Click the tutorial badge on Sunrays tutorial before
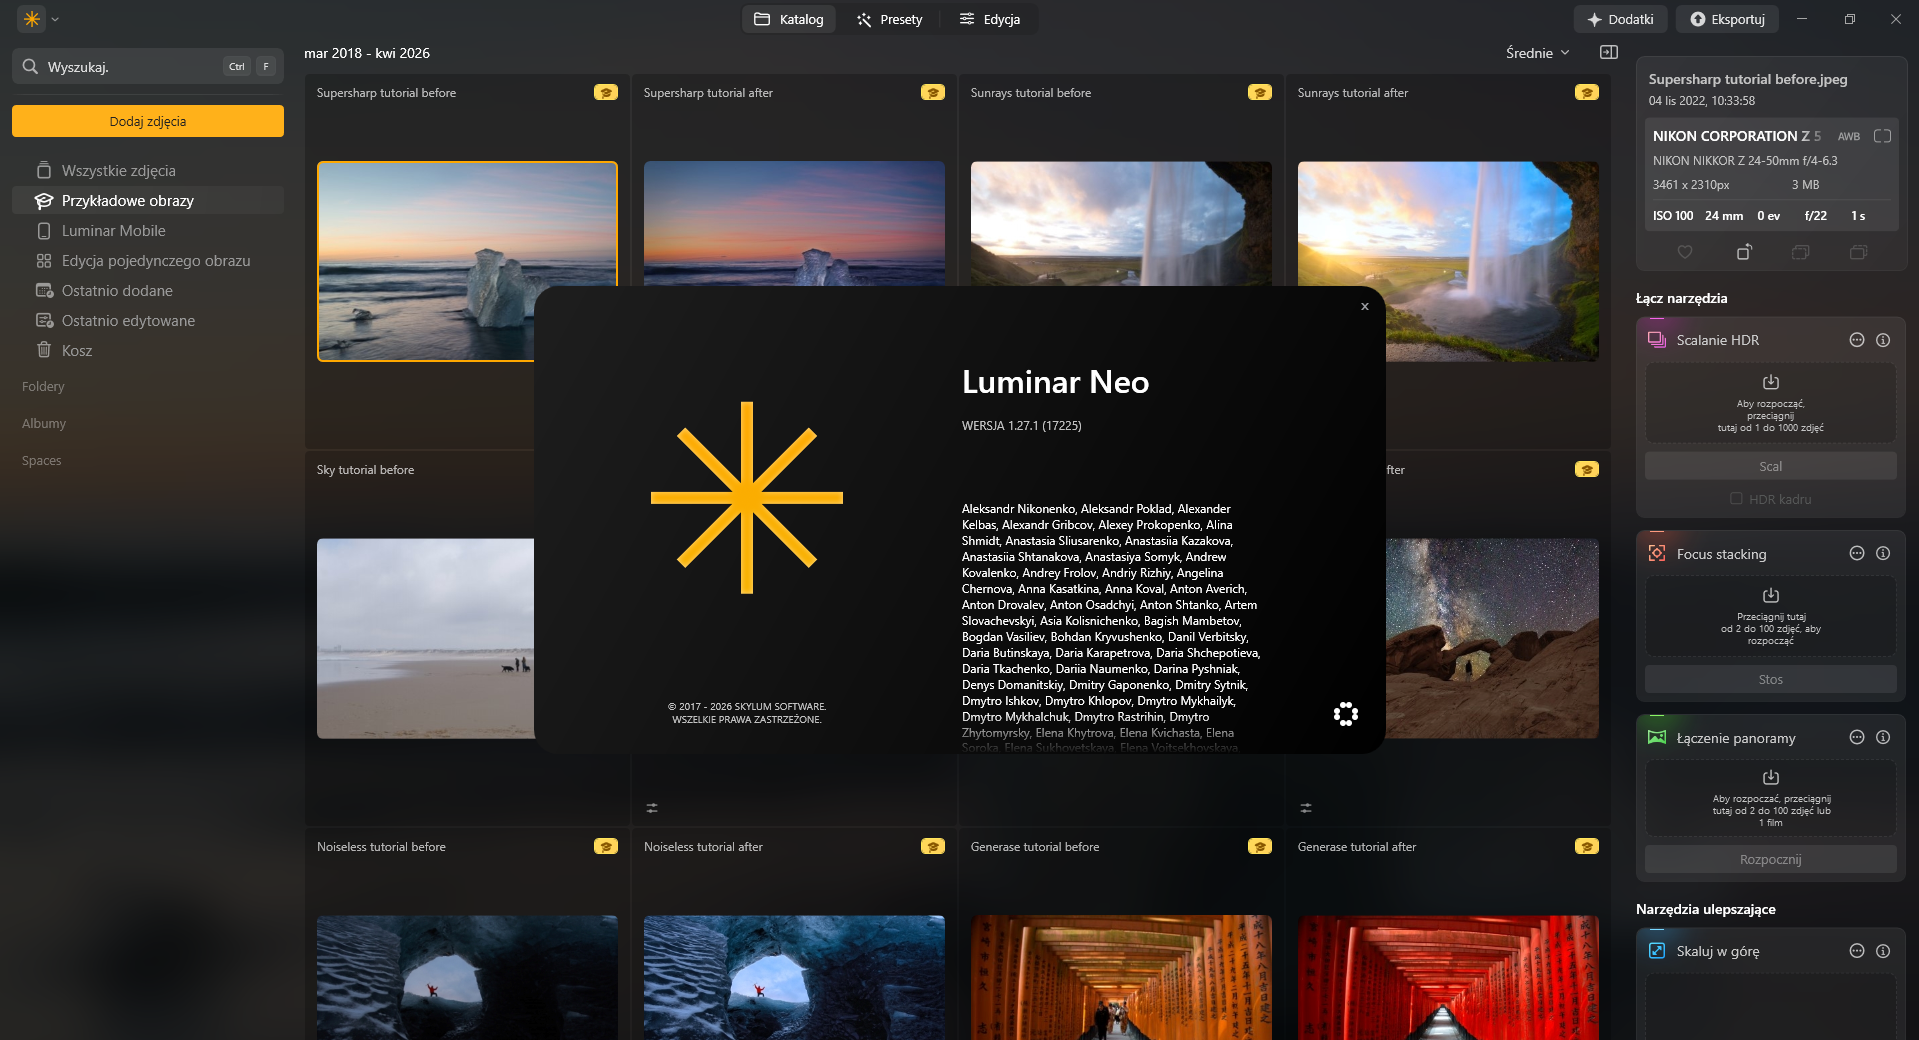 tap(1260, 92)
